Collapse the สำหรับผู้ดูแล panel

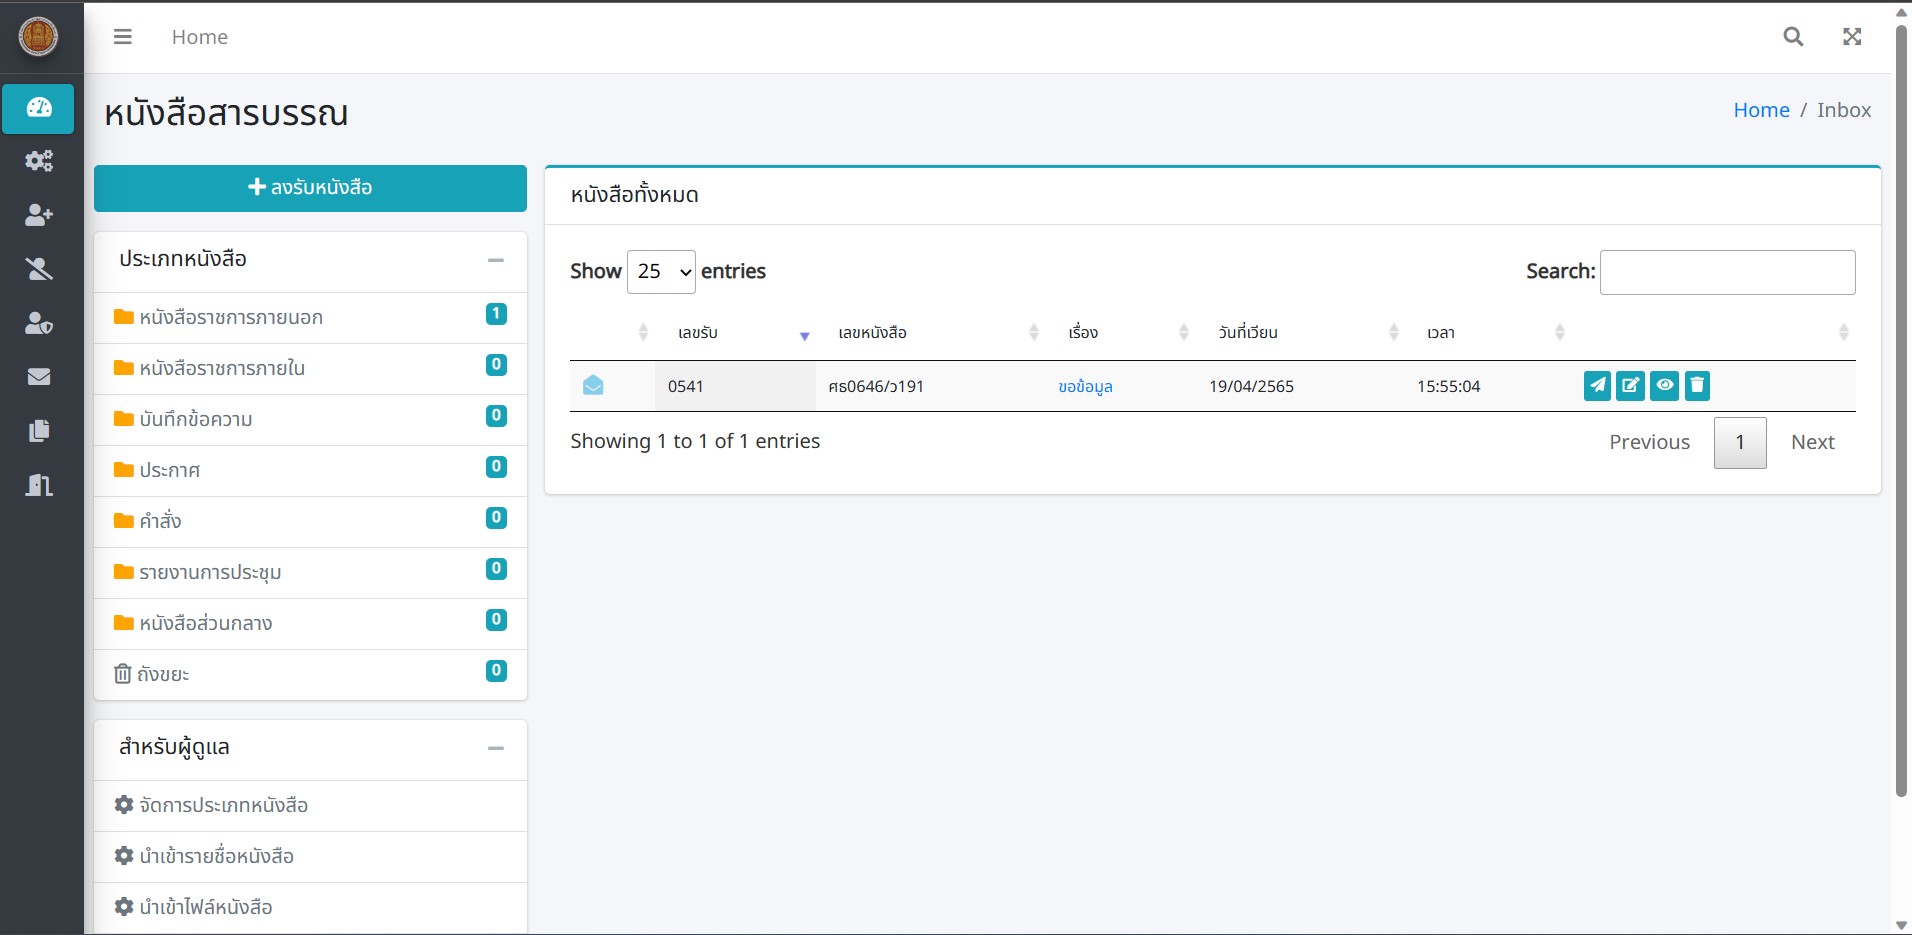click(496, 748)
